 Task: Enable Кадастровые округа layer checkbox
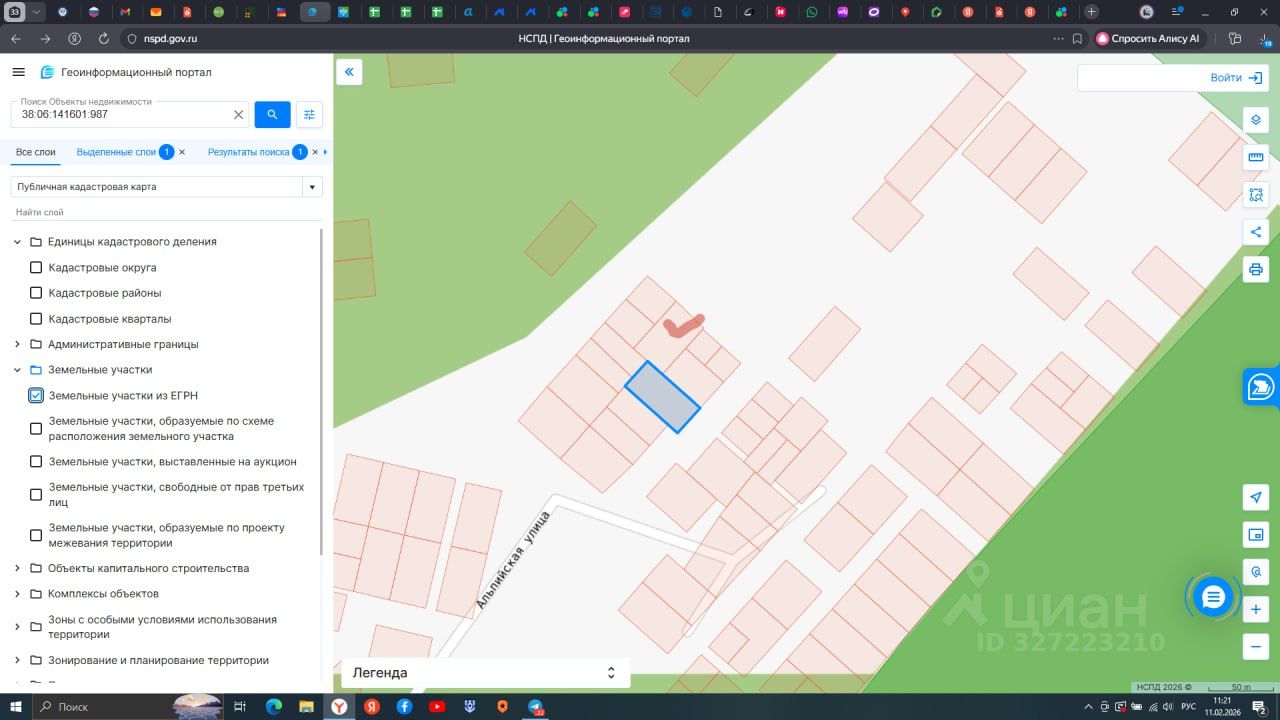[36, 268]
